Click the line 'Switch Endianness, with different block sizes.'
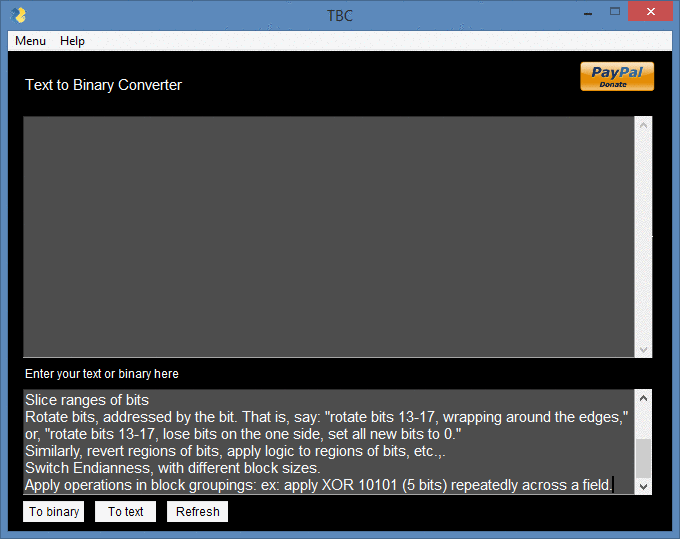The image size is (680, 539). pos(173,468)
